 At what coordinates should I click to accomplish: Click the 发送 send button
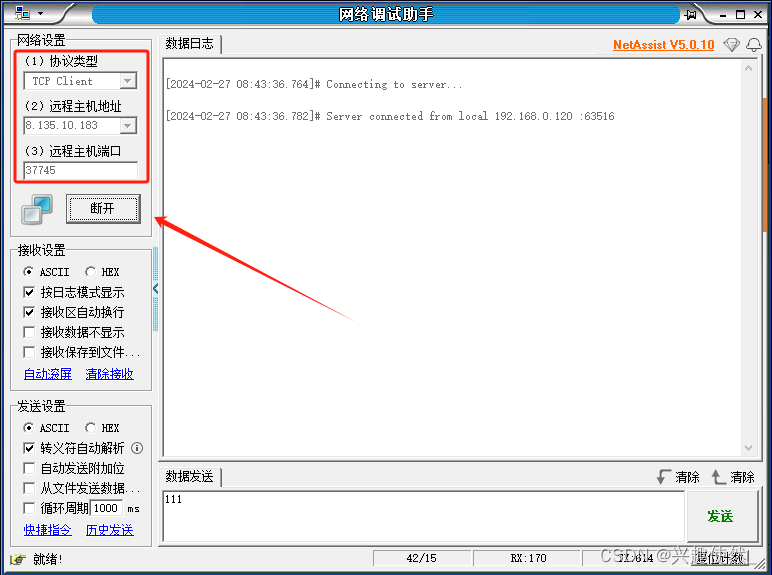pos(720,516)
